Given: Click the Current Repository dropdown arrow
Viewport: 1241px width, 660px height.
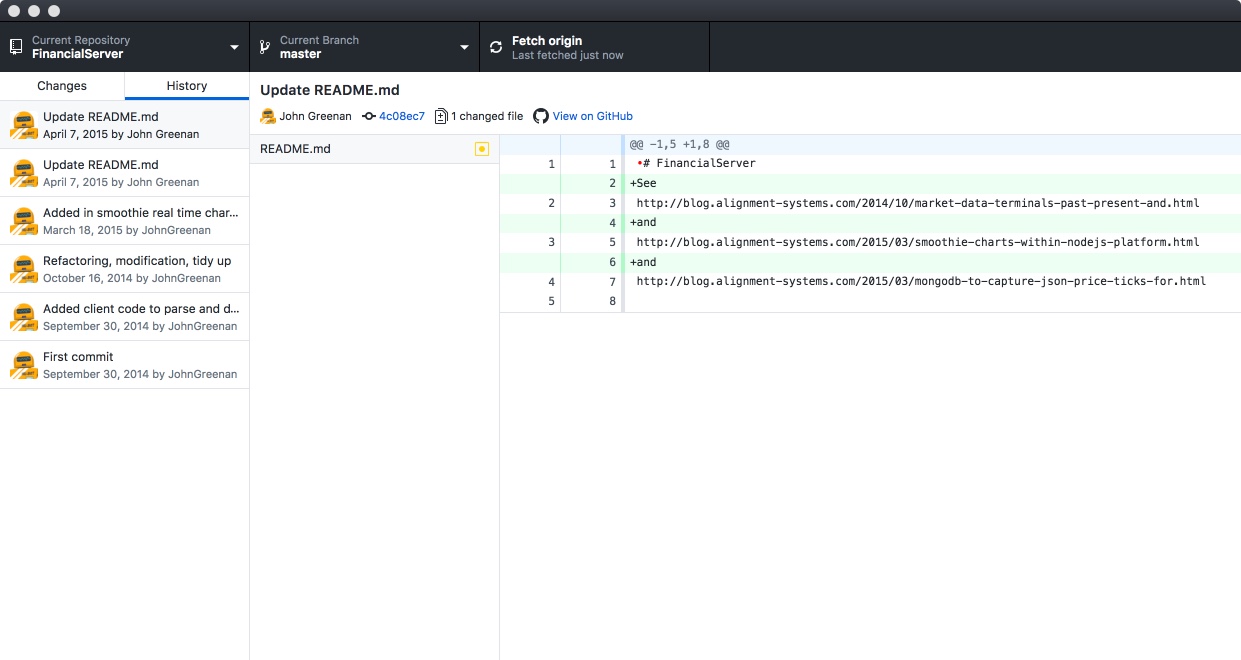Looking at the screenshot, I should coord(234,48).
